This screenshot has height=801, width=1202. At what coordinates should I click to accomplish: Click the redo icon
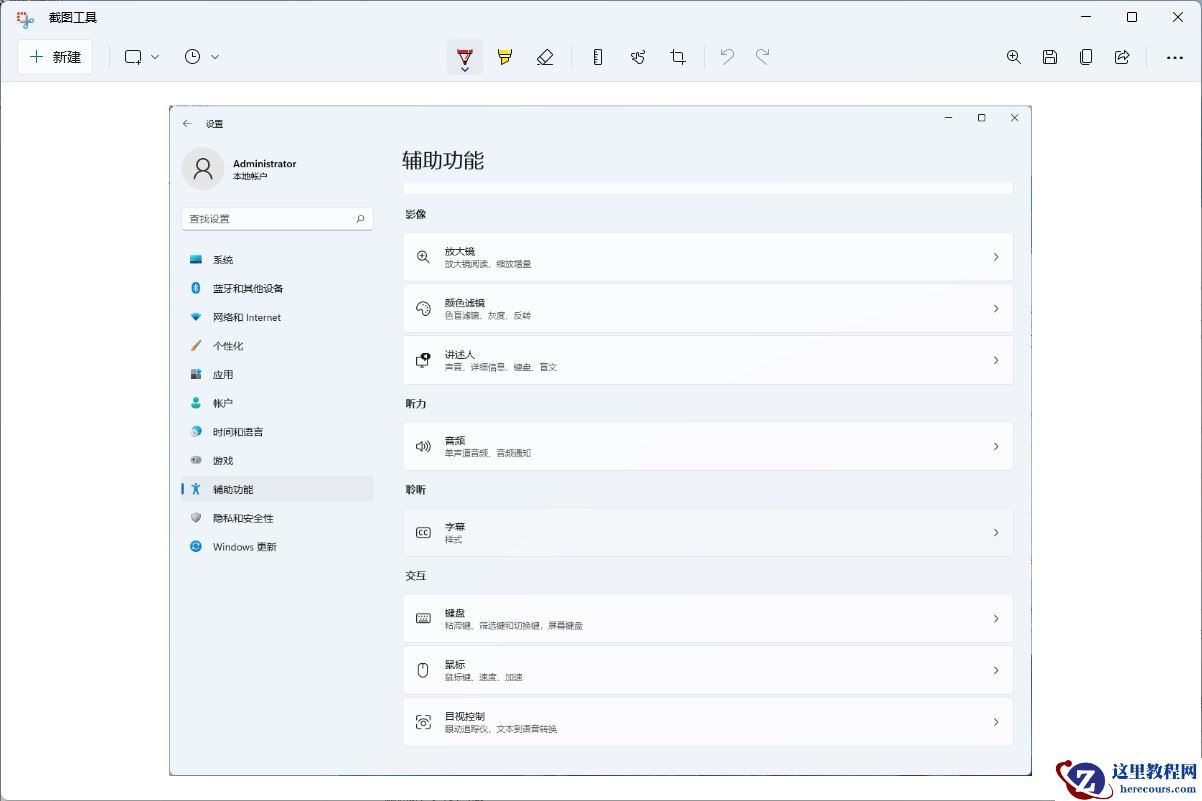click(x=763, y=57)
